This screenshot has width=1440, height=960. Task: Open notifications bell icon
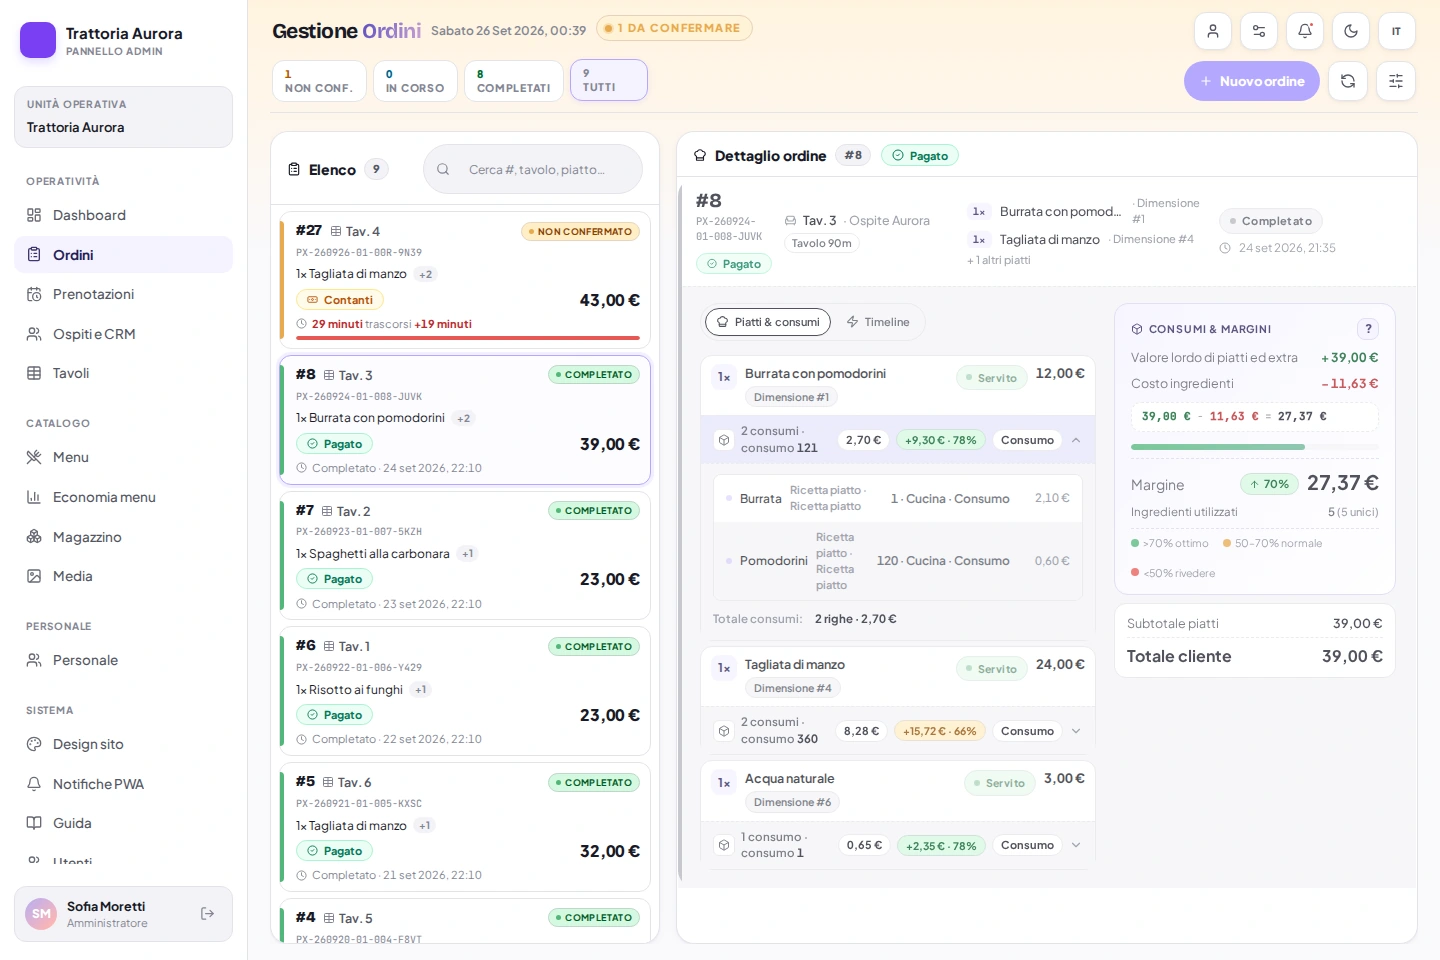(x=1305, y=31)
